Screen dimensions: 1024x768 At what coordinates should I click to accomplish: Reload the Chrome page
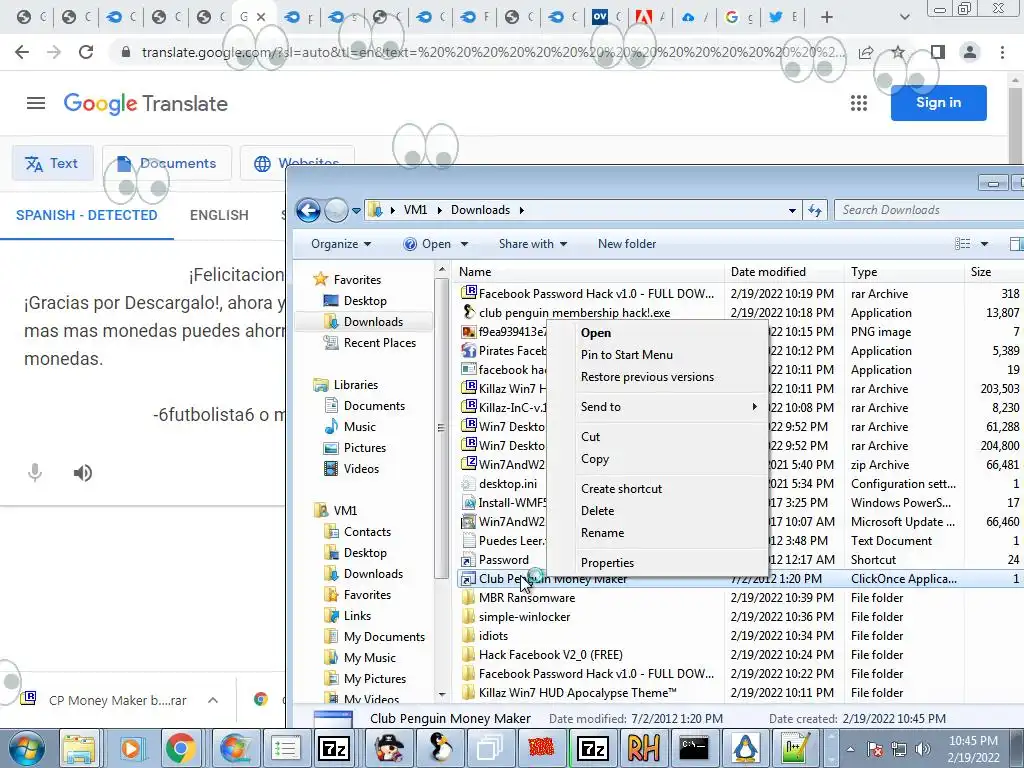click(86, 52)
